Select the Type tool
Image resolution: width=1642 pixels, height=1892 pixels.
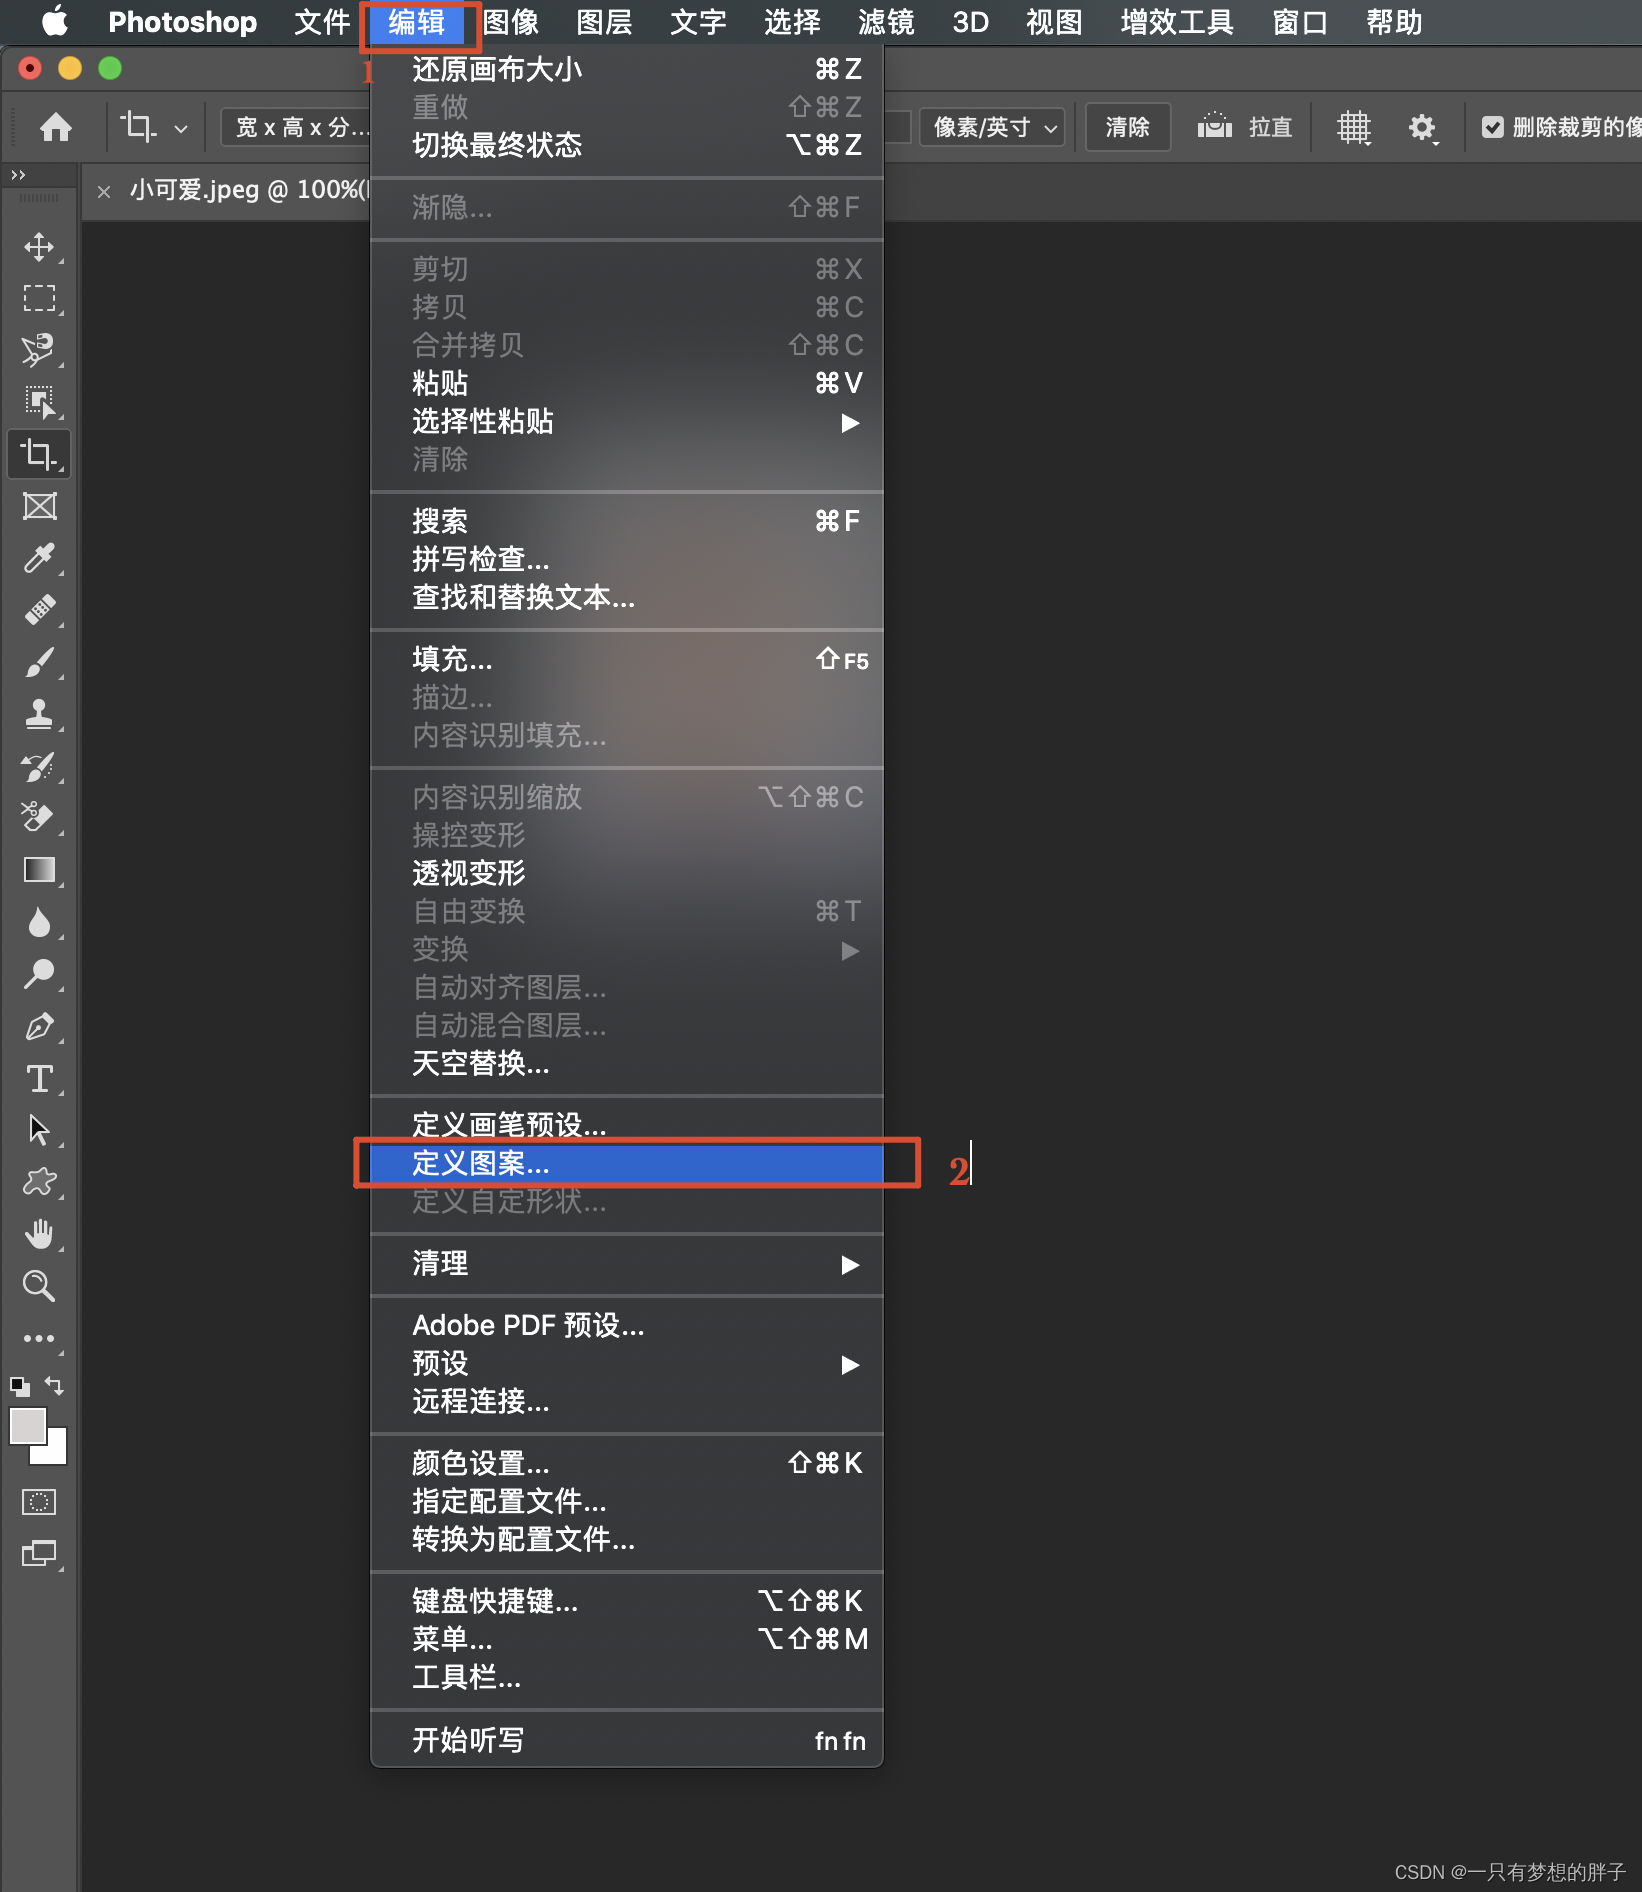click(39, 1078)
